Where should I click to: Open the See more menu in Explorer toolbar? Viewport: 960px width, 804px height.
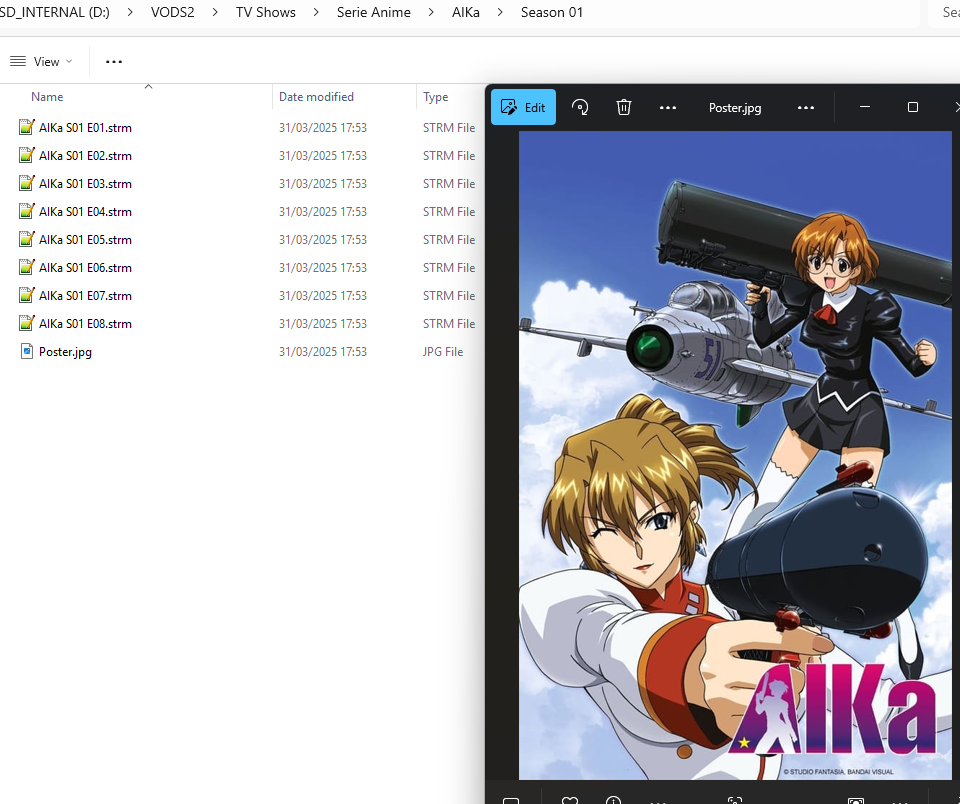tap(113, 61)
